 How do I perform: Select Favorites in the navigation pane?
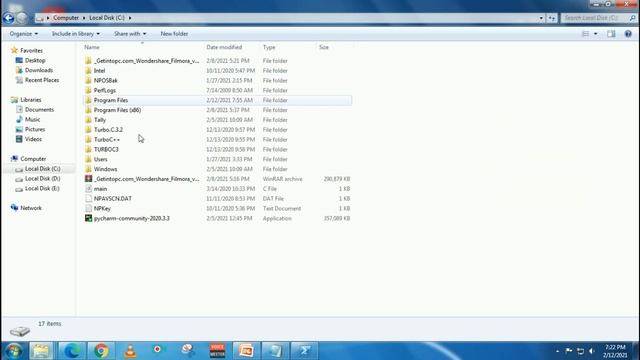[x=31, y=51]
